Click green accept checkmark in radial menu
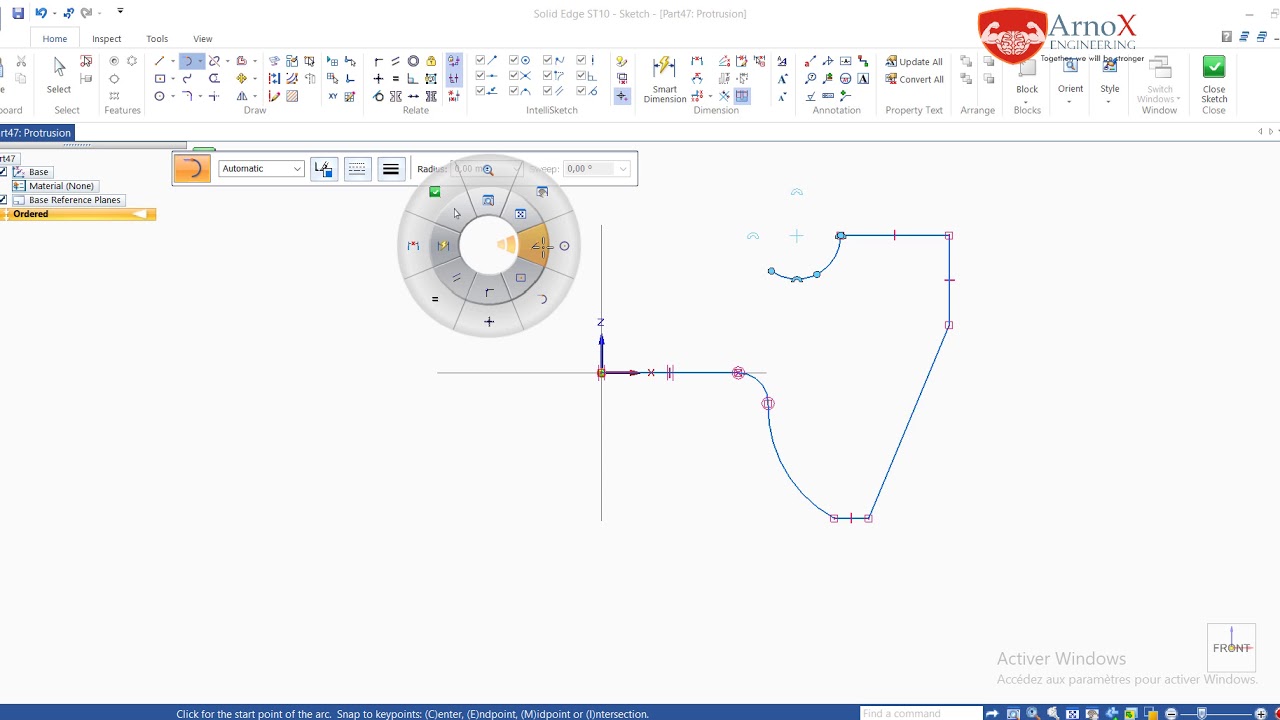 (435, 192)
